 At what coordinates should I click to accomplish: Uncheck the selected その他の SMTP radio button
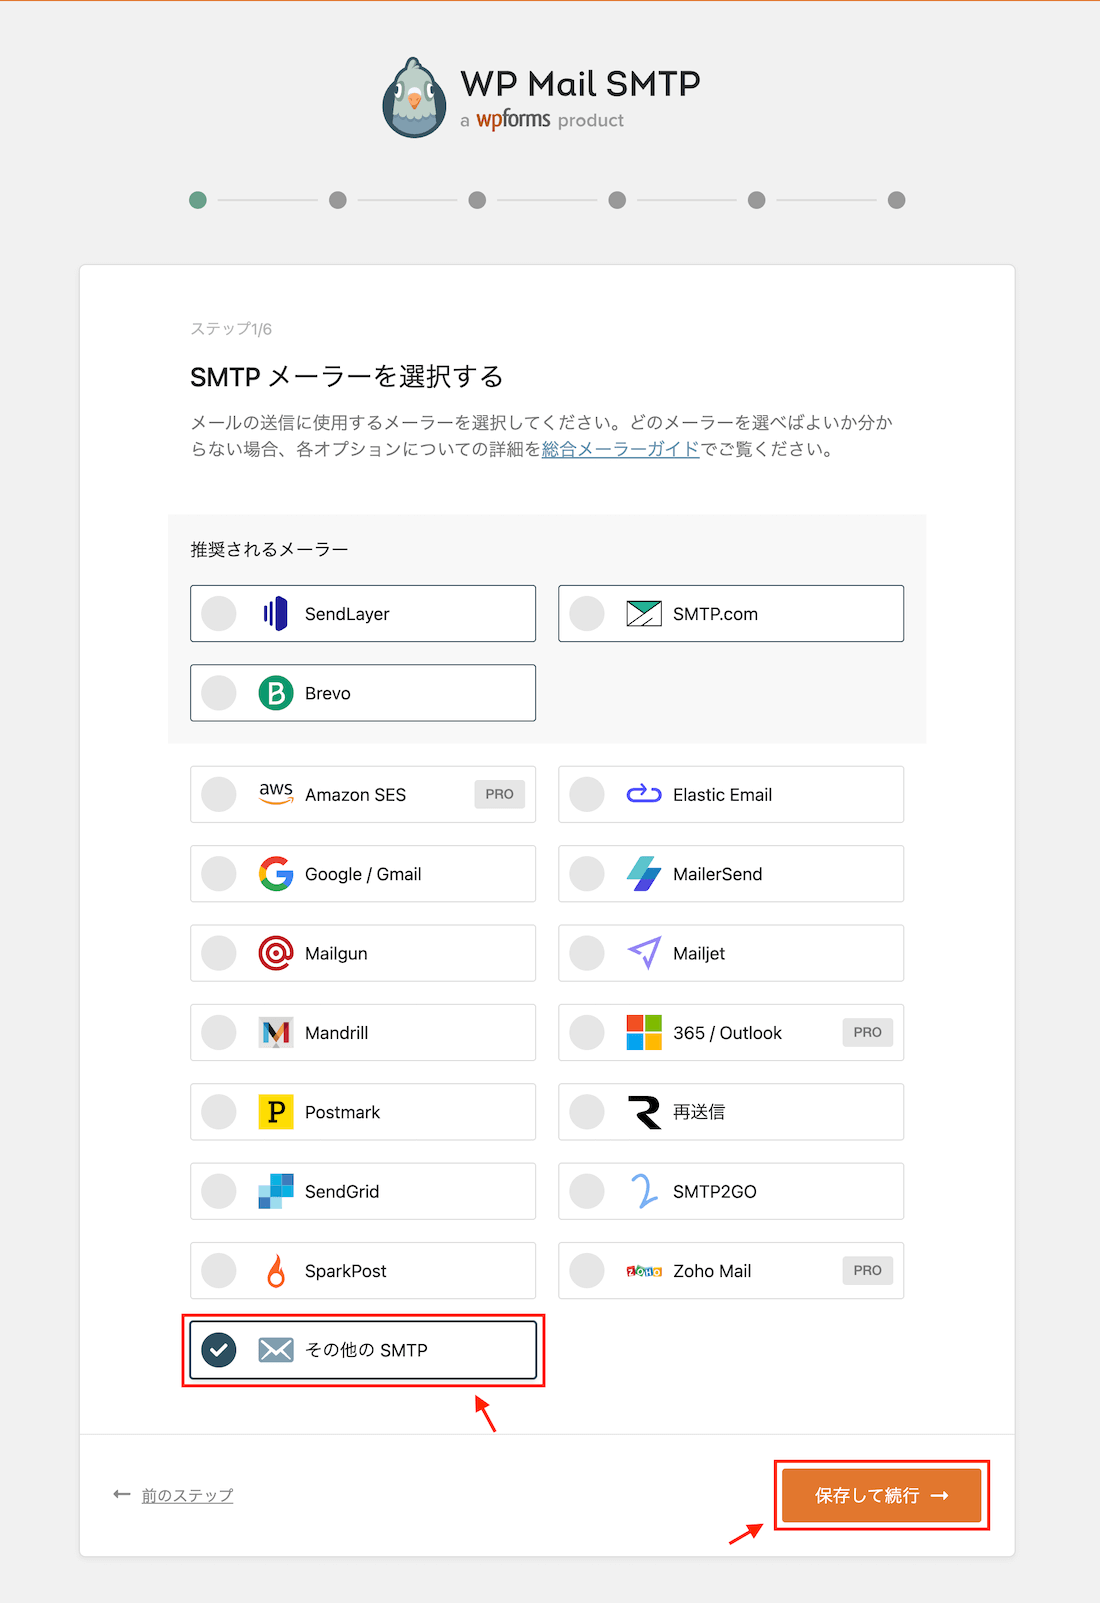(219, 1350)
